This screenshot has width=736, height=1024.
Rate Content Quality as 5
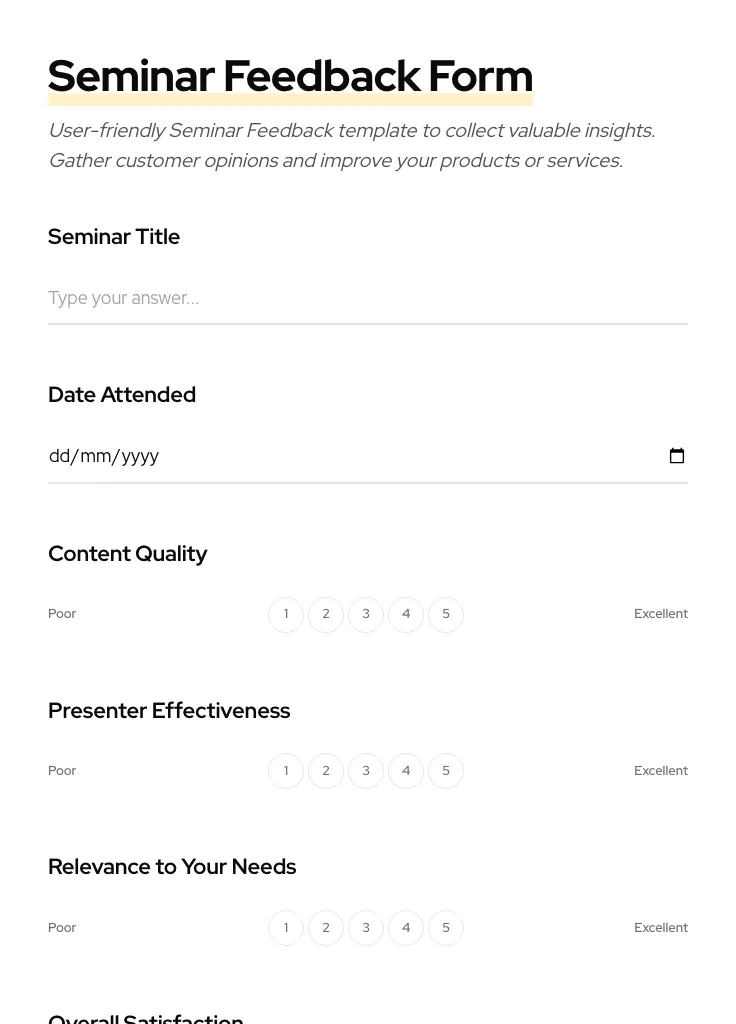click(x=446, y=614)
